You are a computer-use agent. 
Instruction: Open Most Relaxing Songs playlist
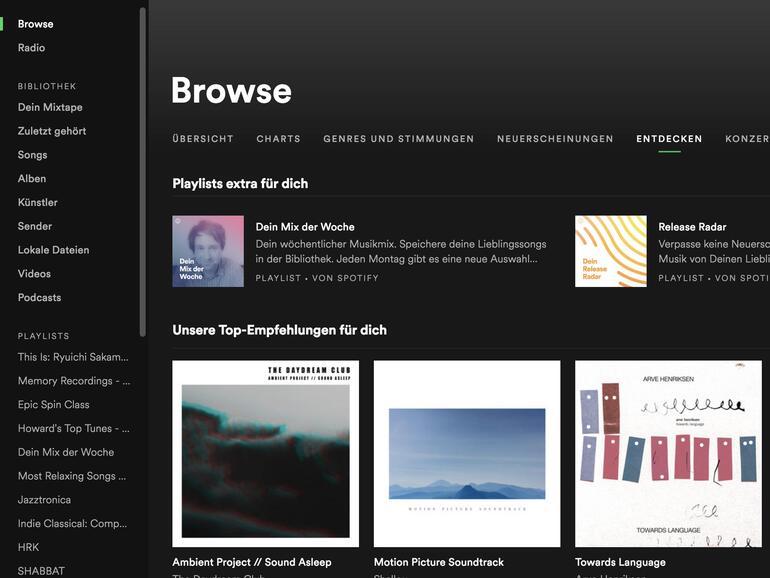pyautogui.click(x=72, y=476)
